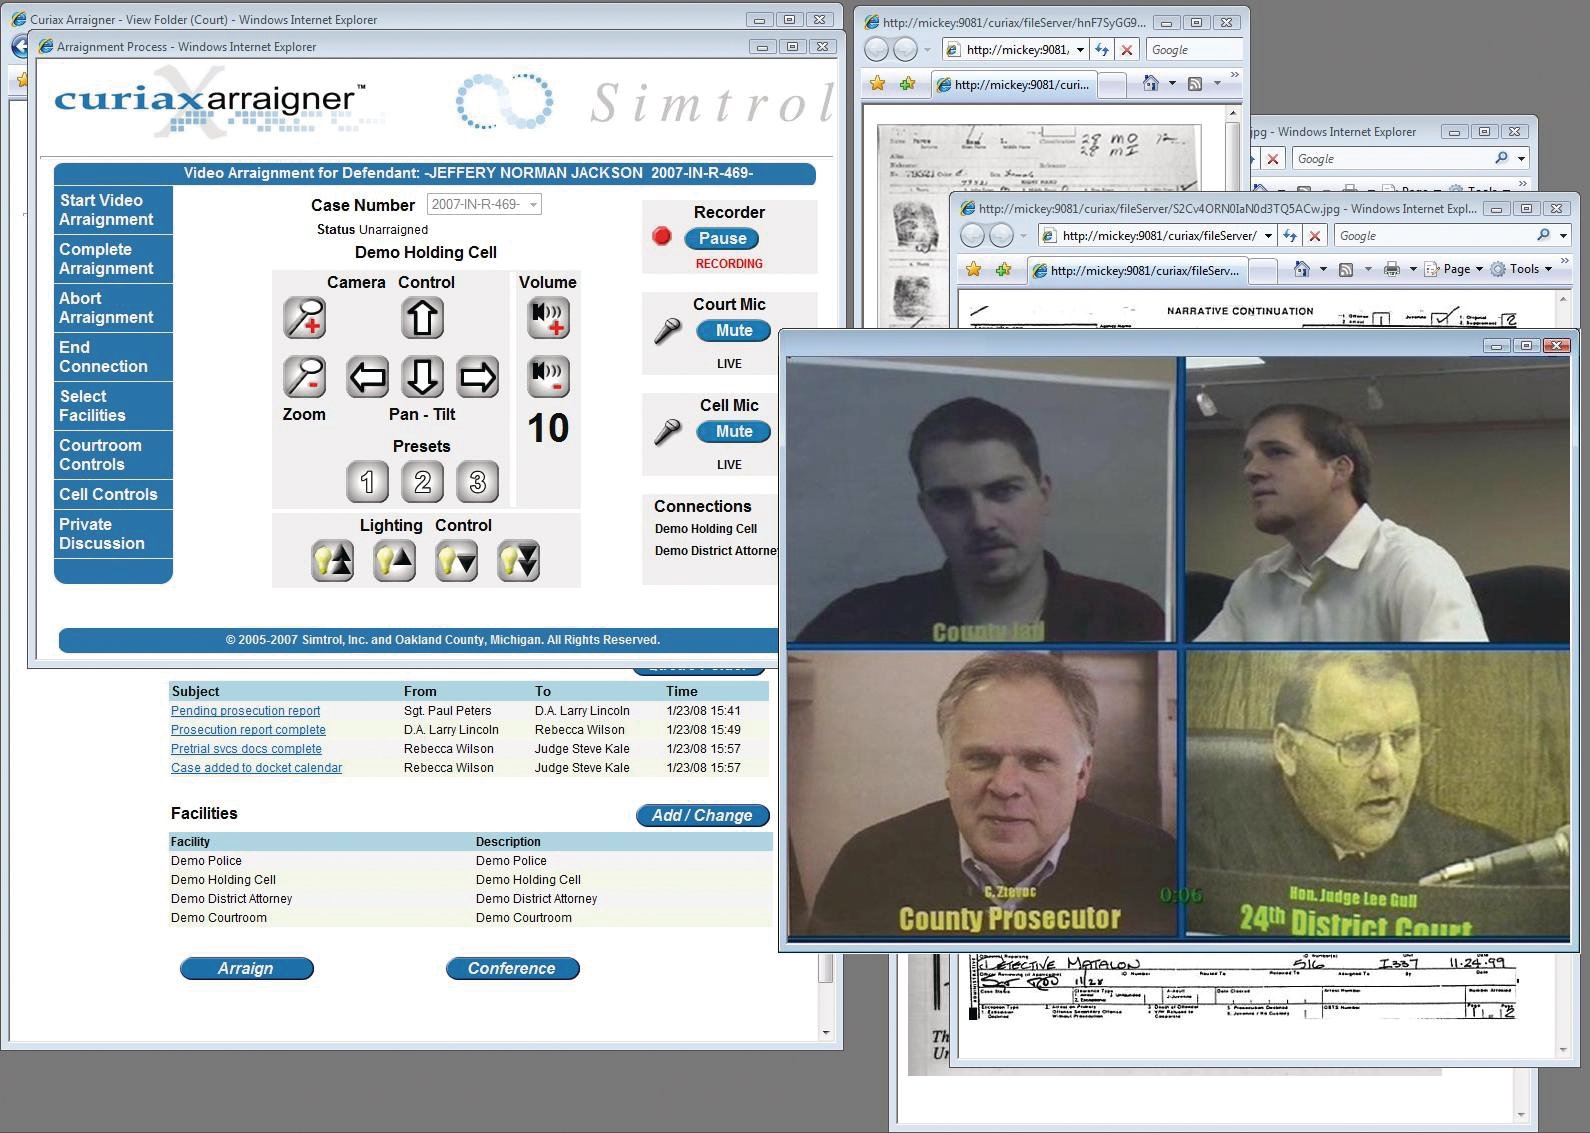Click scroll-down arrow in S2Cv4 image window
Image resolution: width=1590 pixels, height=1133 pixels.
(x=1563, y=1050)
